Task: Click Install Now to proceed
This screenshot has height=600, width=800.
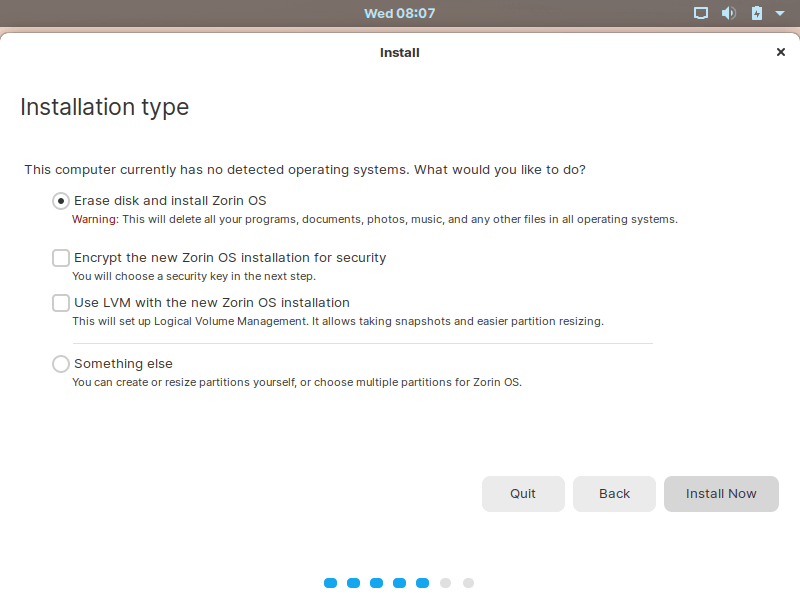Action: (721, 494)
